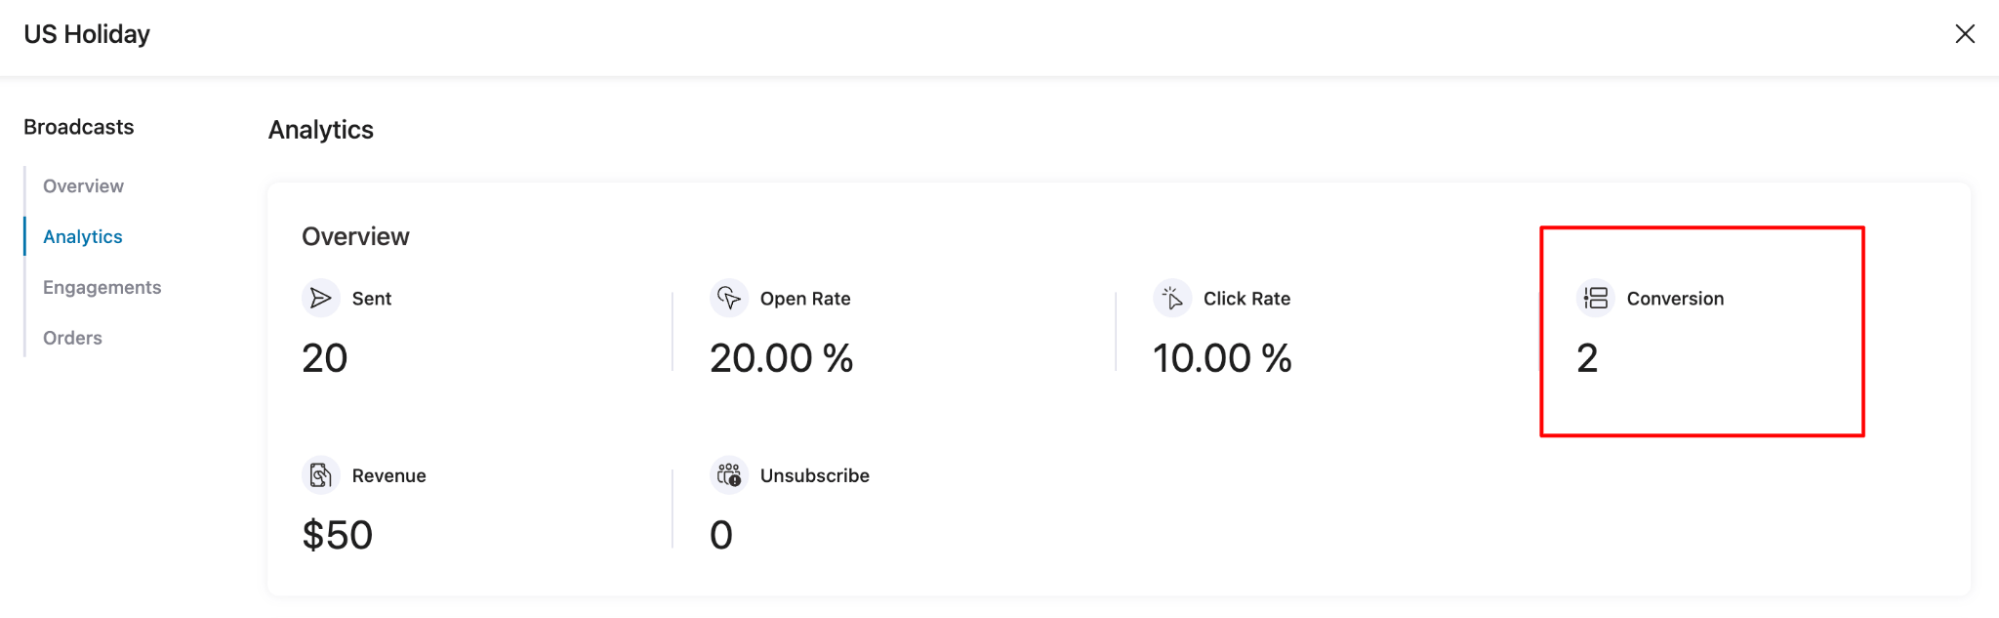Image resolution: width=1999 pixels, height=618 pixels.
Task: Open the Orders section
Action: [x=71, y=337]
